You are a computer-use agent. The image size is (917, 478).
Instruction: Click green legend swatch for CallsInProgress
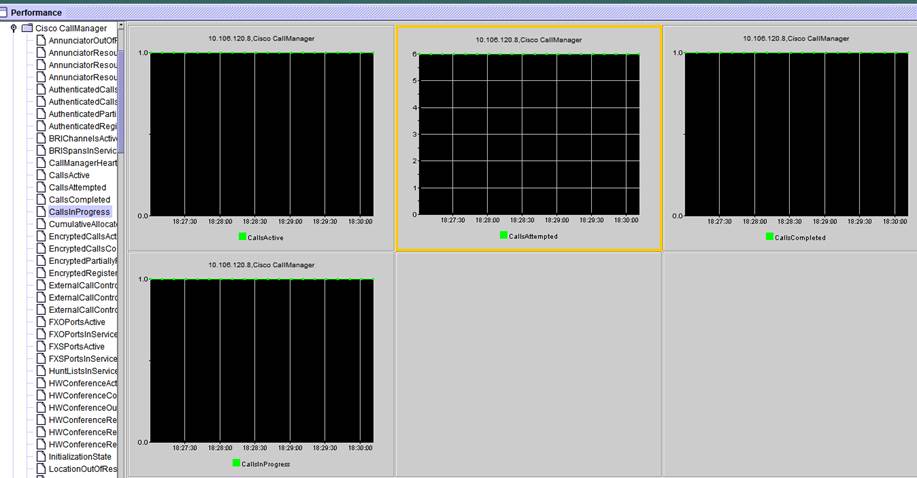[236, 463]
